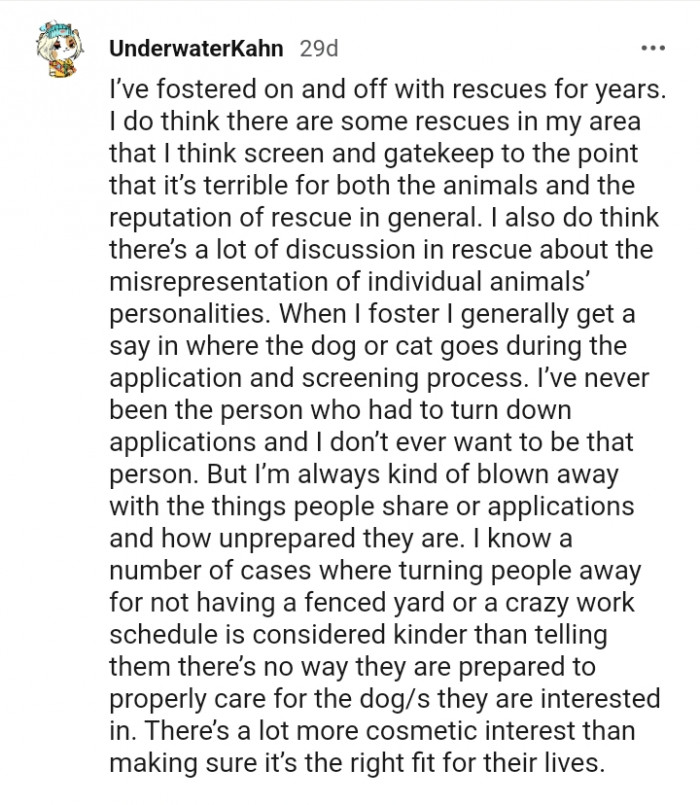Open the comment's three-dot options menu

652,49
